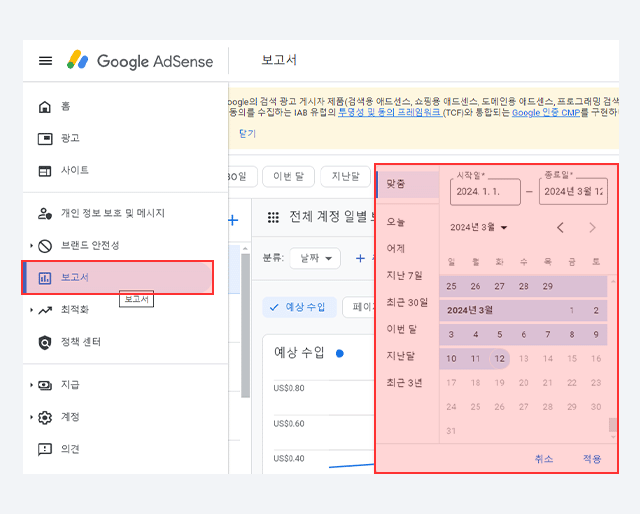
Task: Click the Google AdSense logo
Action: [140, 61]
